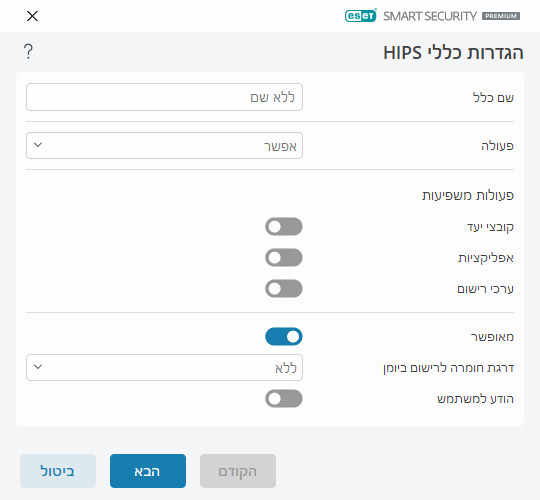Image resolution: width=540 pixels, height=500 pixels.
Task: Click the 'שם כלל' rule name label
Action: click(x=493, y=98)
